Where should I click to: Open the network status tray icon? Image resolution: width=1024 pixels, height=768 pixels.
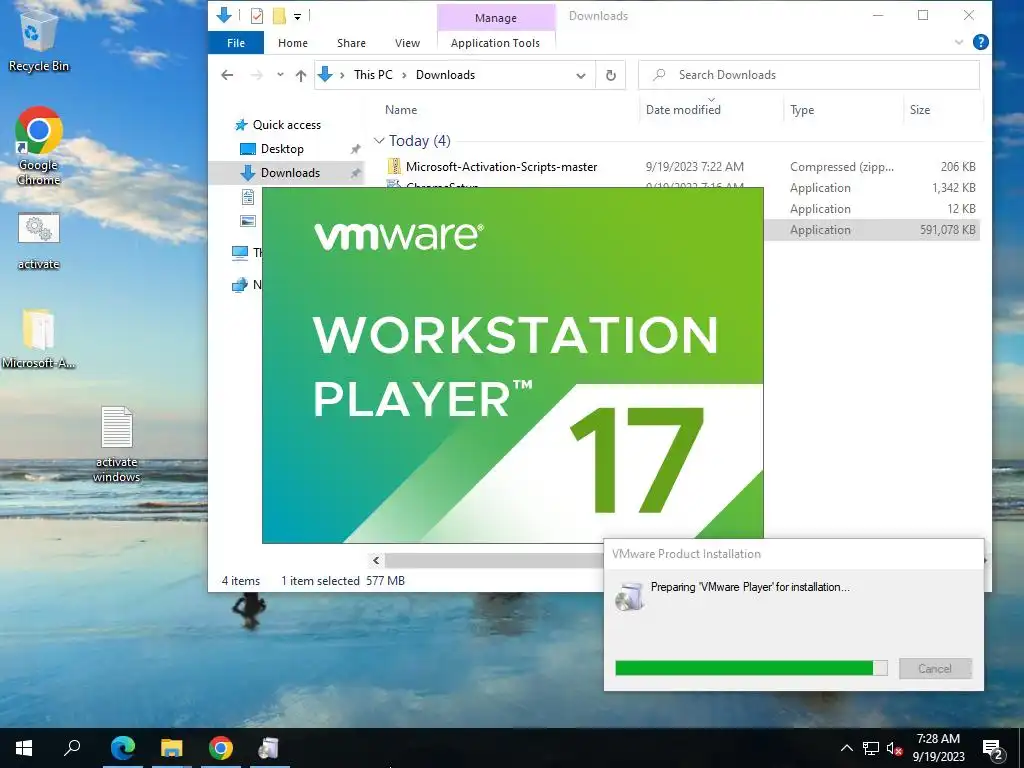[871, 748]
